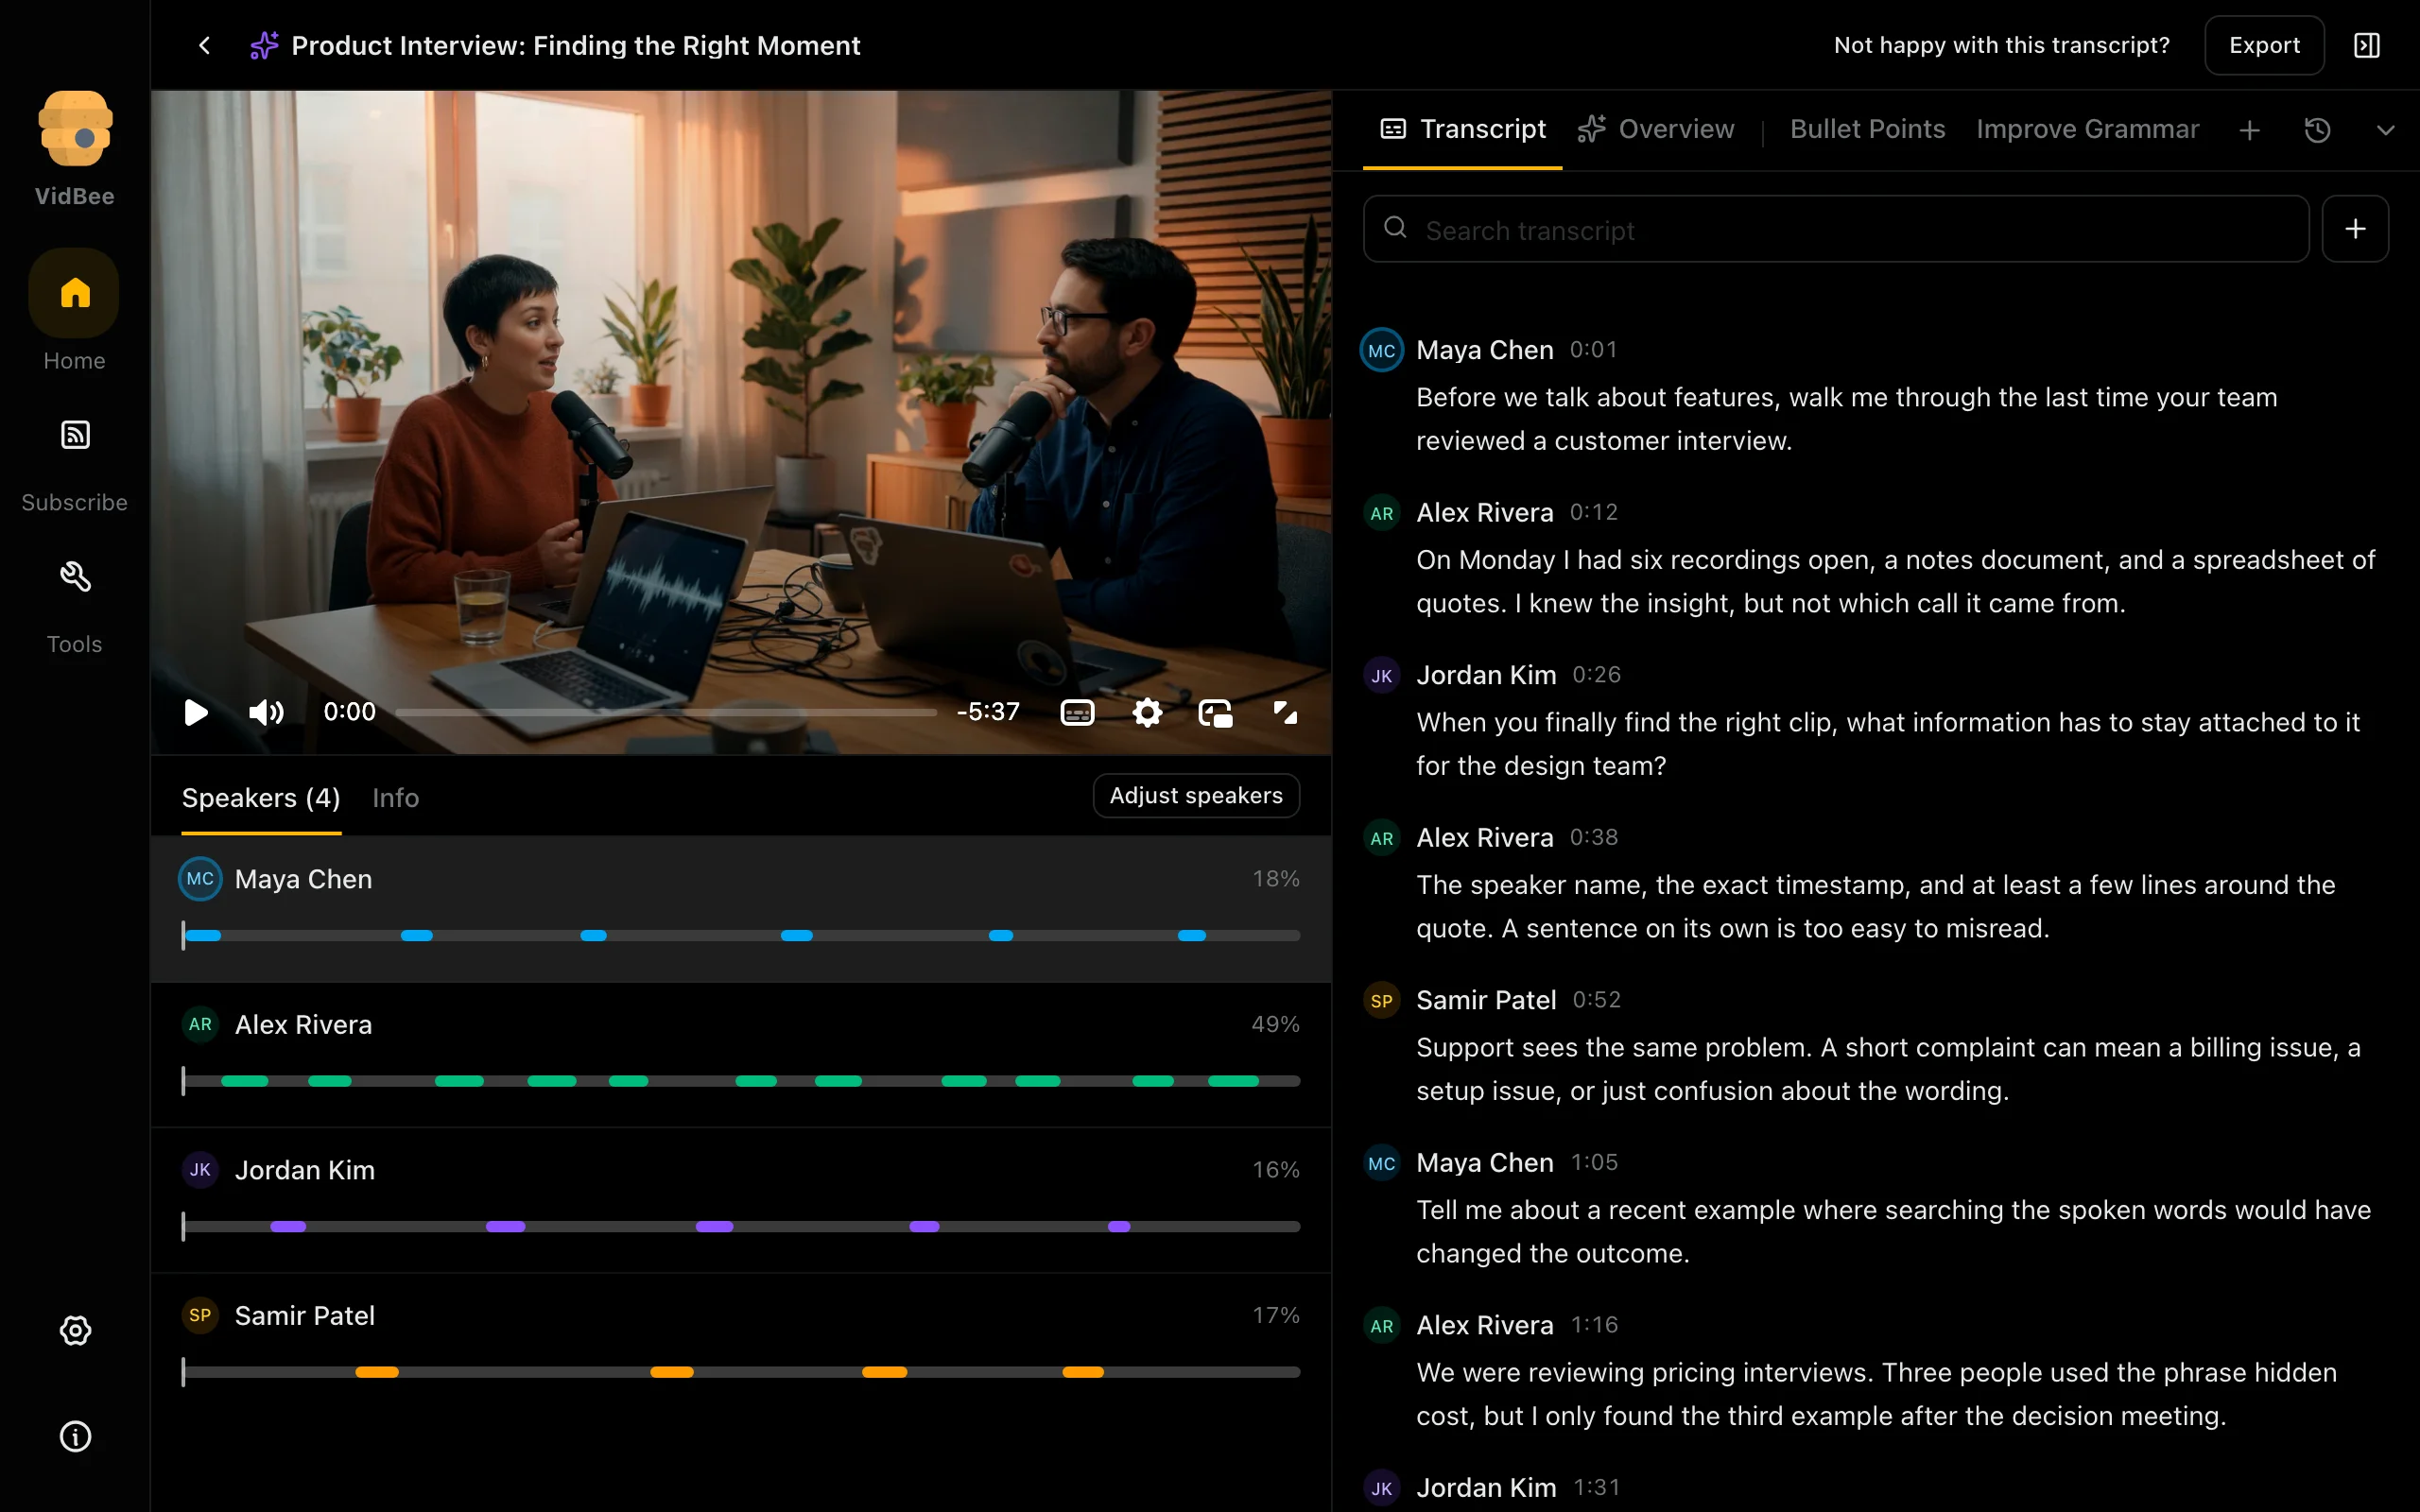The height and width of the screenshot is (1512, 2420).
Task: Open the Subscribe feed icon
Action: pyautogui.click(x=75, y=435)
